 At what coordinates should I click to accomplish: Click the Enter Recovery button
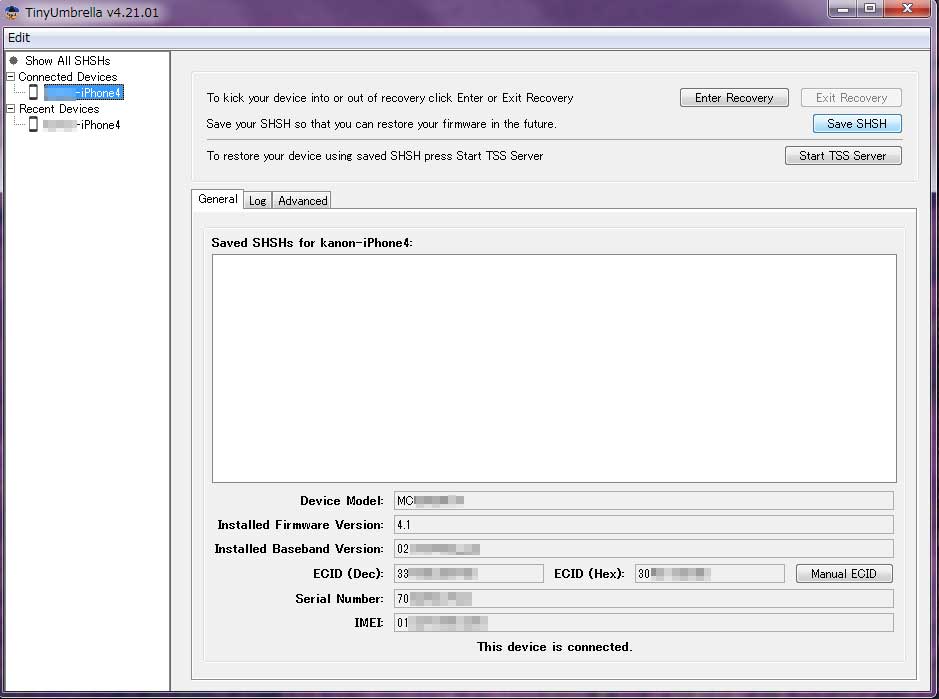point(734,98)
